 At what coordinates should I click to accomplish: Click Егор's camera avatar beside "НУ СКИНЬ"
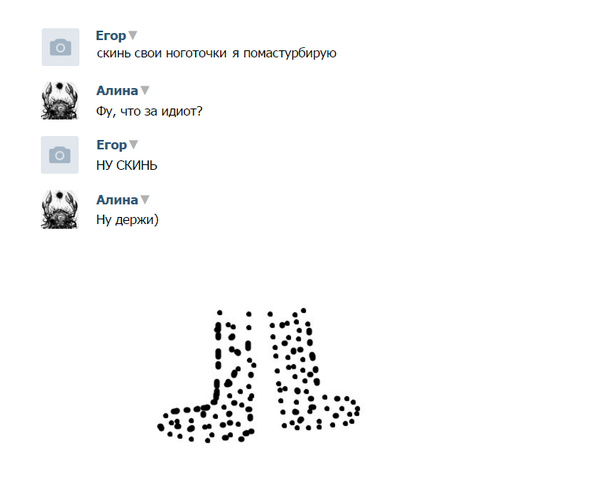click(60, 155)
